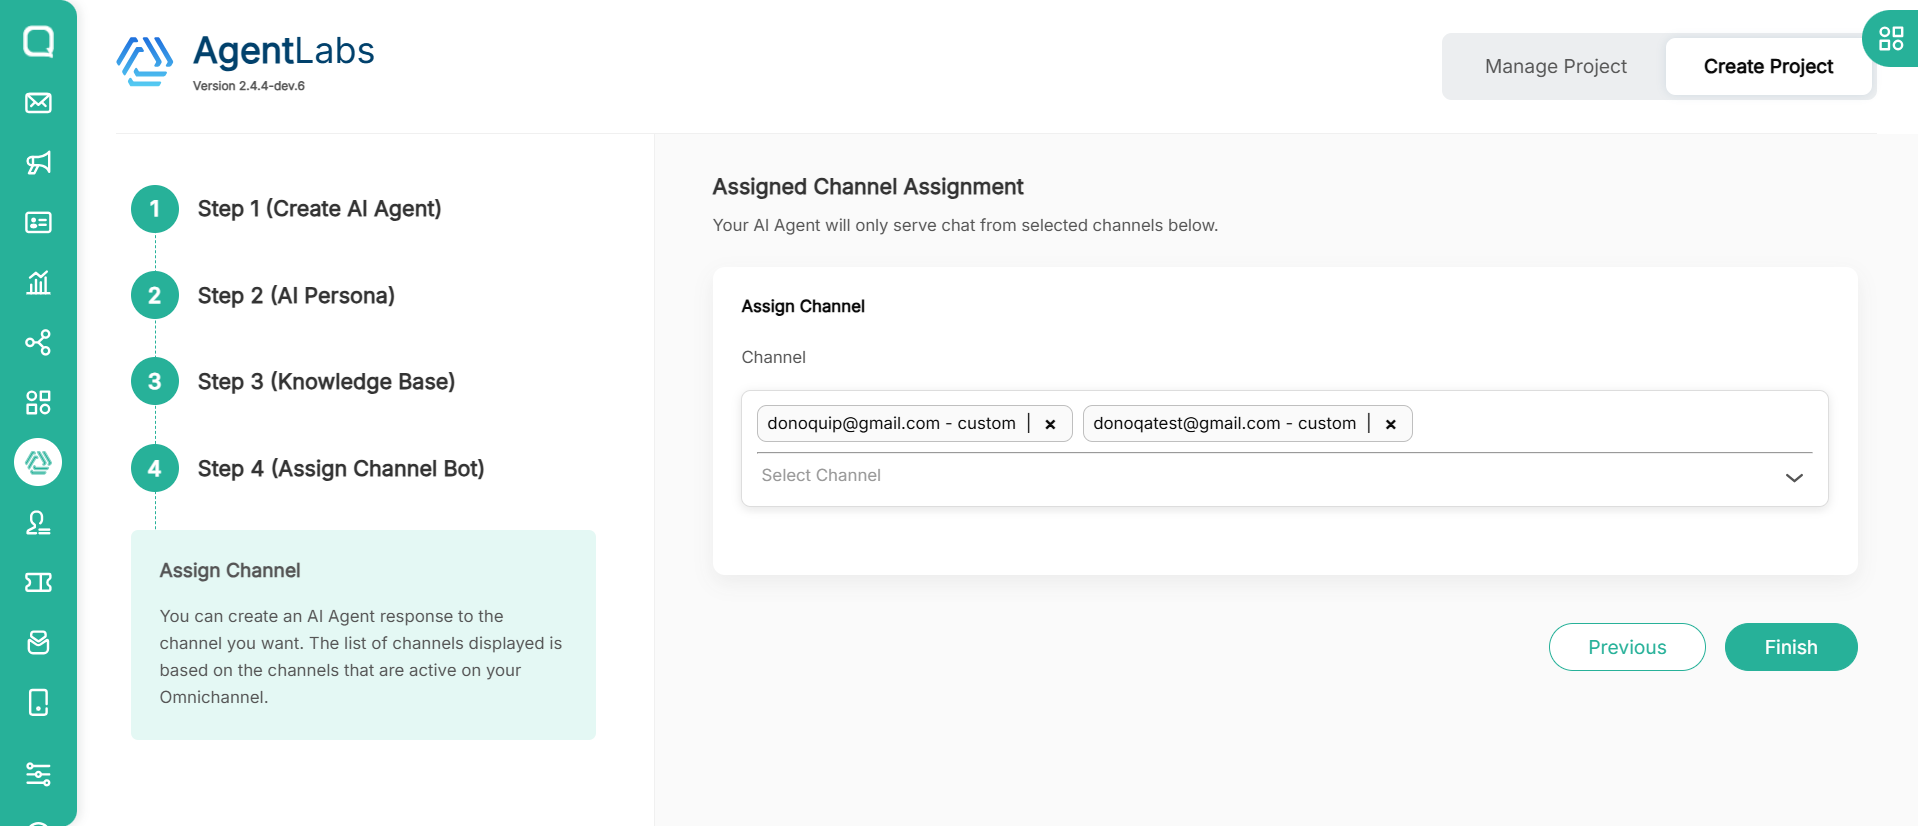Remove donoqatest@gmail.com channel tag
This screenshot has width=1918, height=826.
(x=1390, y=424)
